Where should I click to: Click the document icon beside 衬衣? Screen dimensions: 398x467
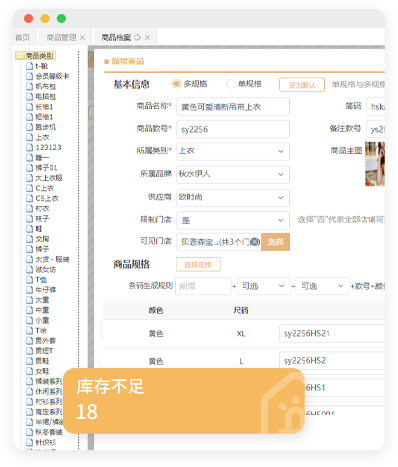(29, 208)
